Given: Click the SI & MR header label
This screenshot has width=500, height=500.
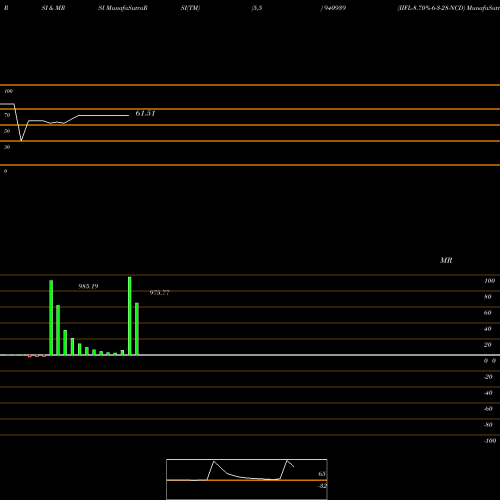Looking at the screenshot, I should pos(53,8).
